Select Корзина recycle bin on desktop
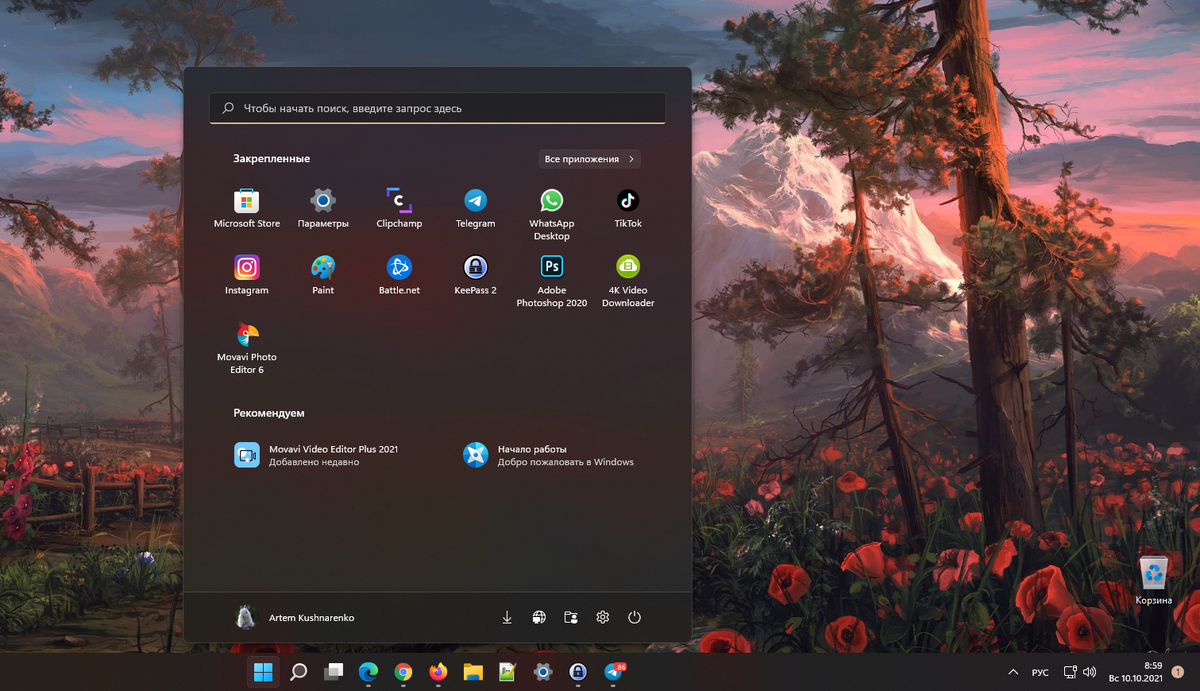 (x=1154, y=581)
